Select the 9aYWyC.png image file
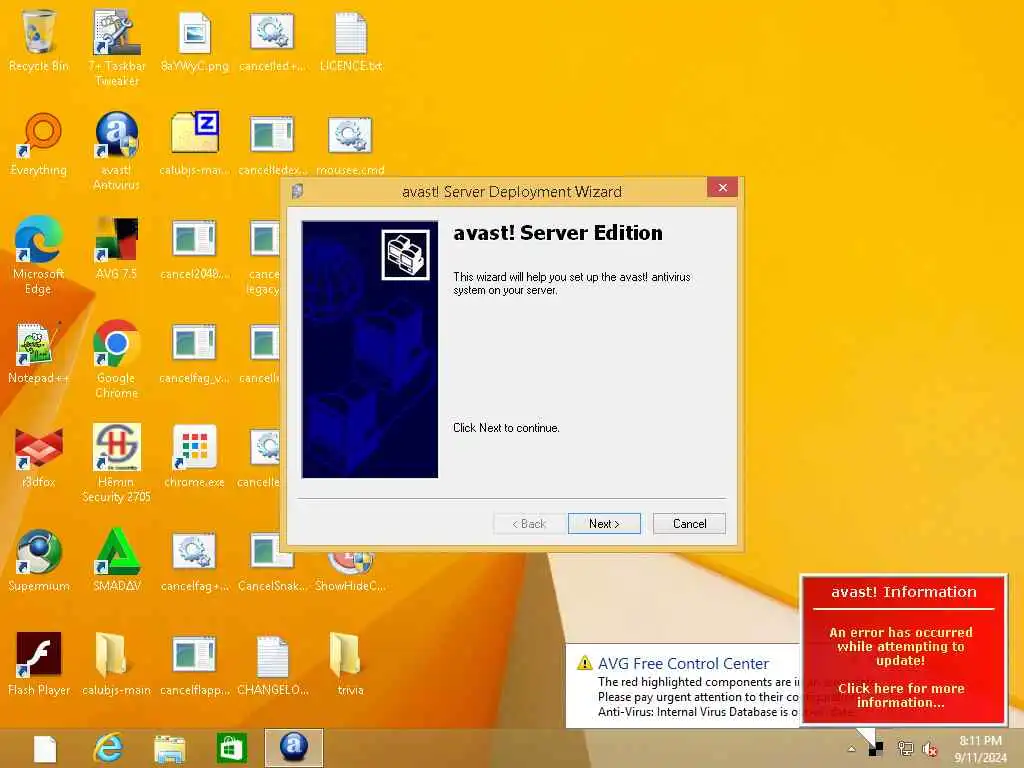This screenshot has width=1024, height=768. tap(195, 40)
